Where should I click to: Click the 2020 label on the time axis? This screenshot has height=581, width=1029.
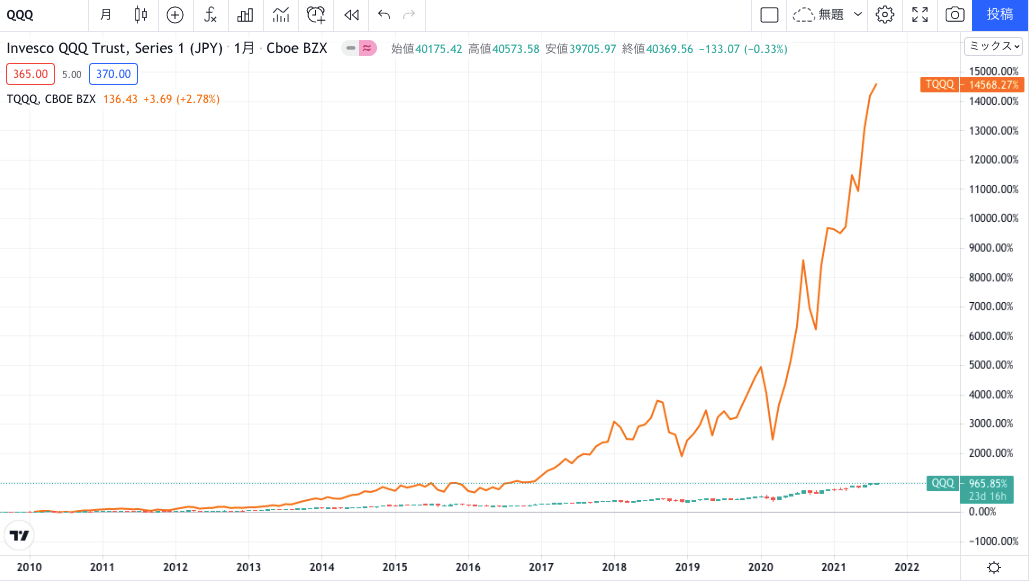761,567
